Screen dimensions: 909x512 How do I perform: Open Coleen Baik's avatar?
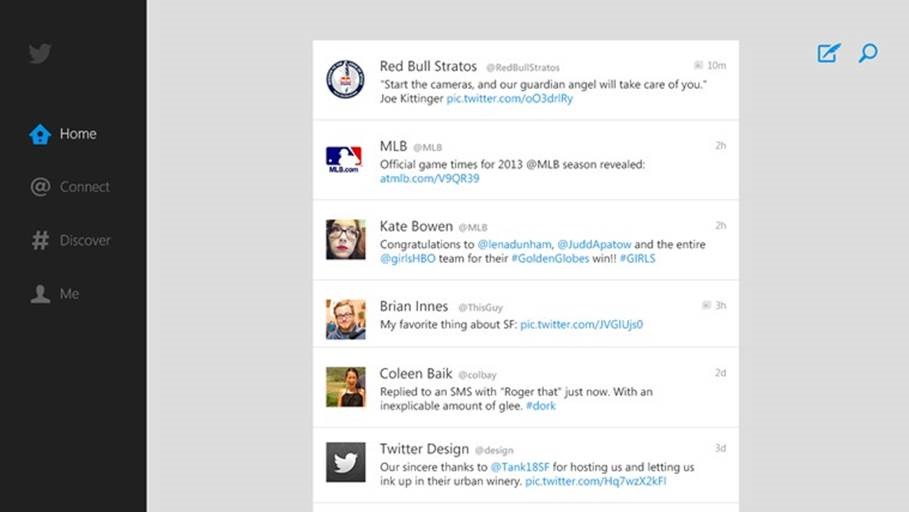click(x=345, y=387)
